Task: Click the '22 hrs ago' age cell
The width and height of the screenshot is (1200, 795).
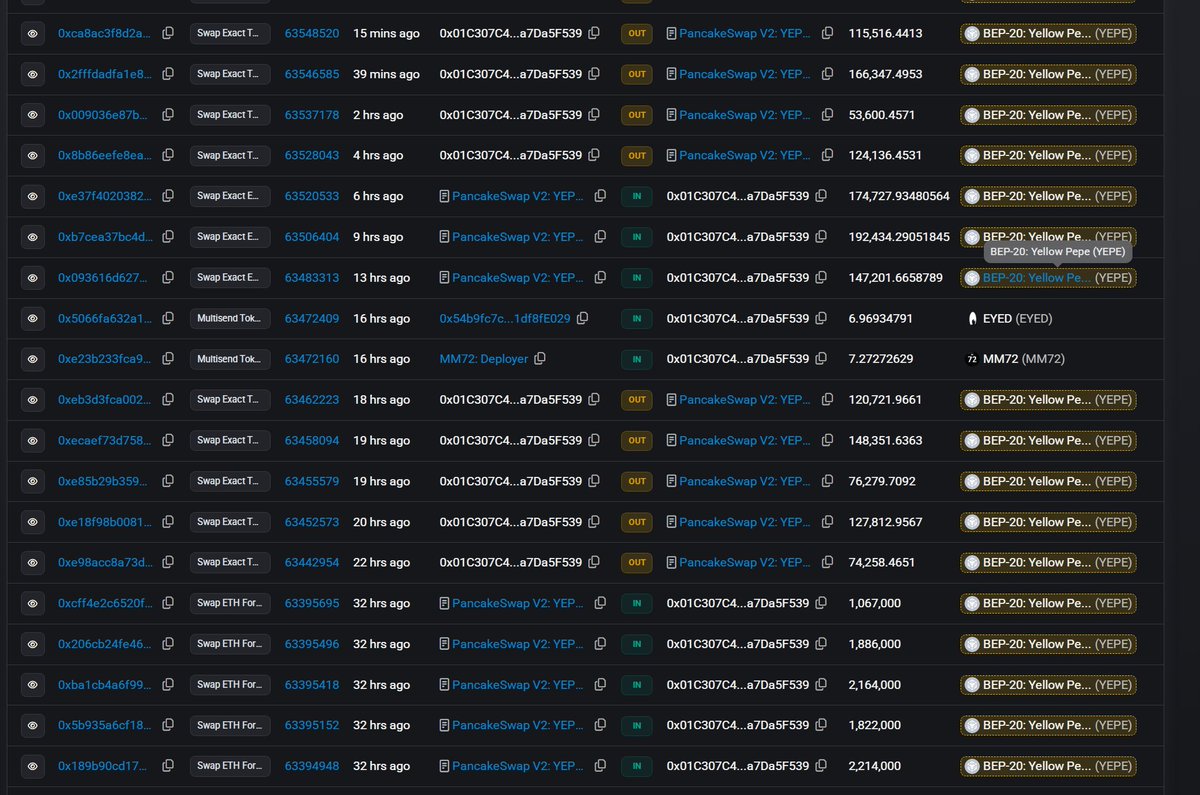Action: [381, 562]
